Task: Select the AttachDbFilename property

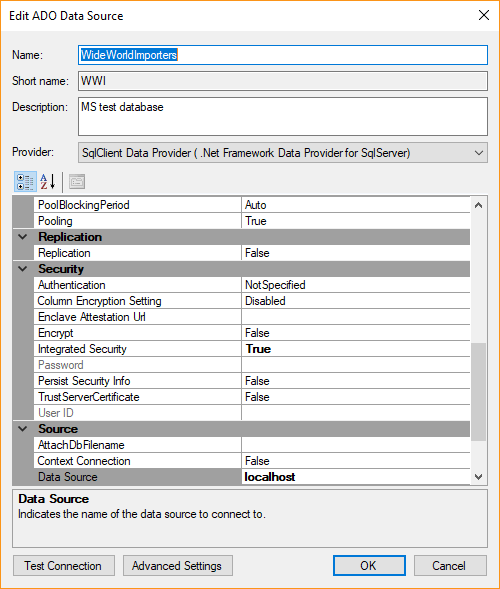Action: 137,445
